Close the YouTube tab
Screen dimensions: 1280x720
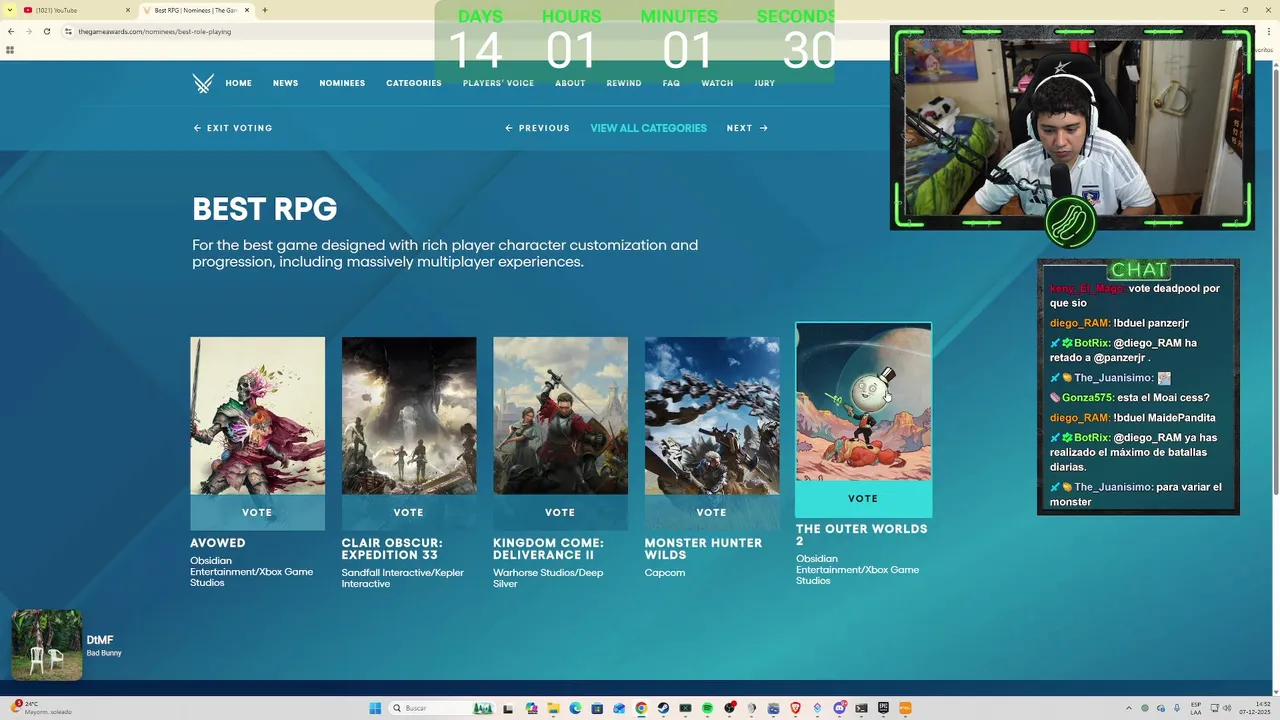coord(128,10)
